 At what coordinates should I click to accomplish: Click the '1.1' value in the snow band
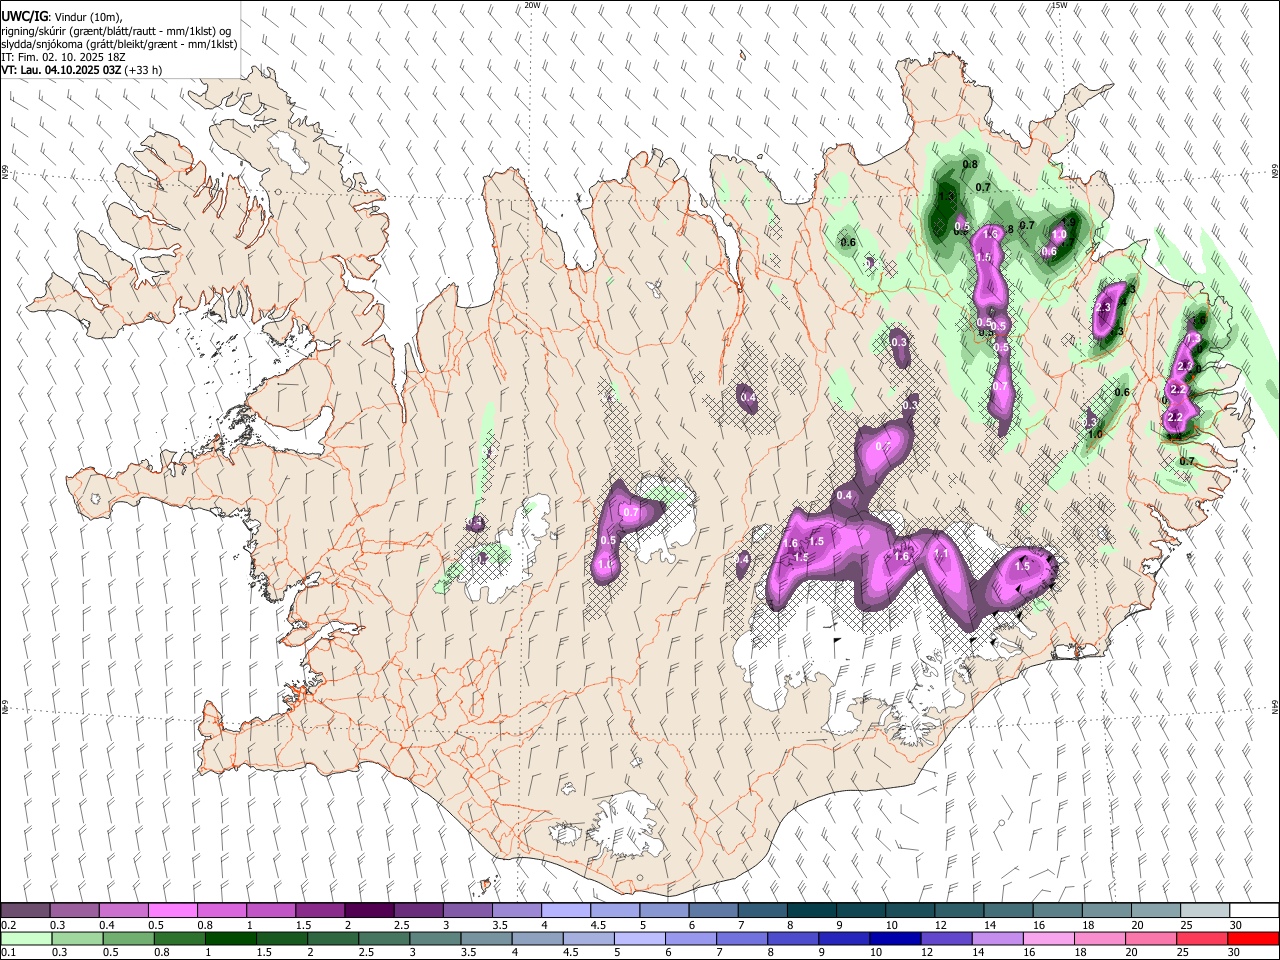pos(941,553)
